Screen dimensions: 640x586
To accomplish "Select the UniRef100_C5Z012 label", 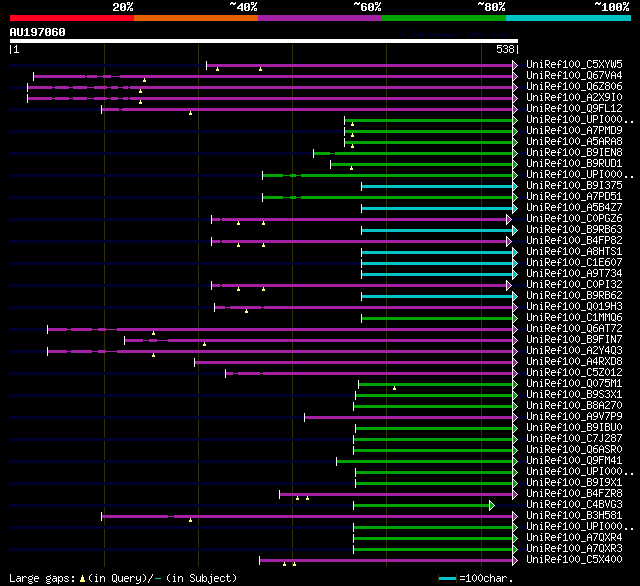I will (574, 373).
